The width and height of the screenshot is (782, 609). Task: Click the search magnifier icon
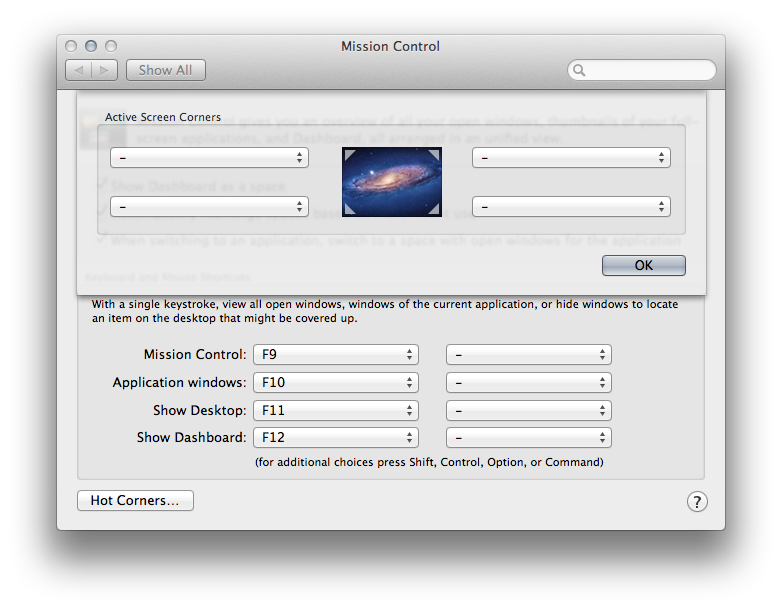pyautogui.click(x=579, y=70)
